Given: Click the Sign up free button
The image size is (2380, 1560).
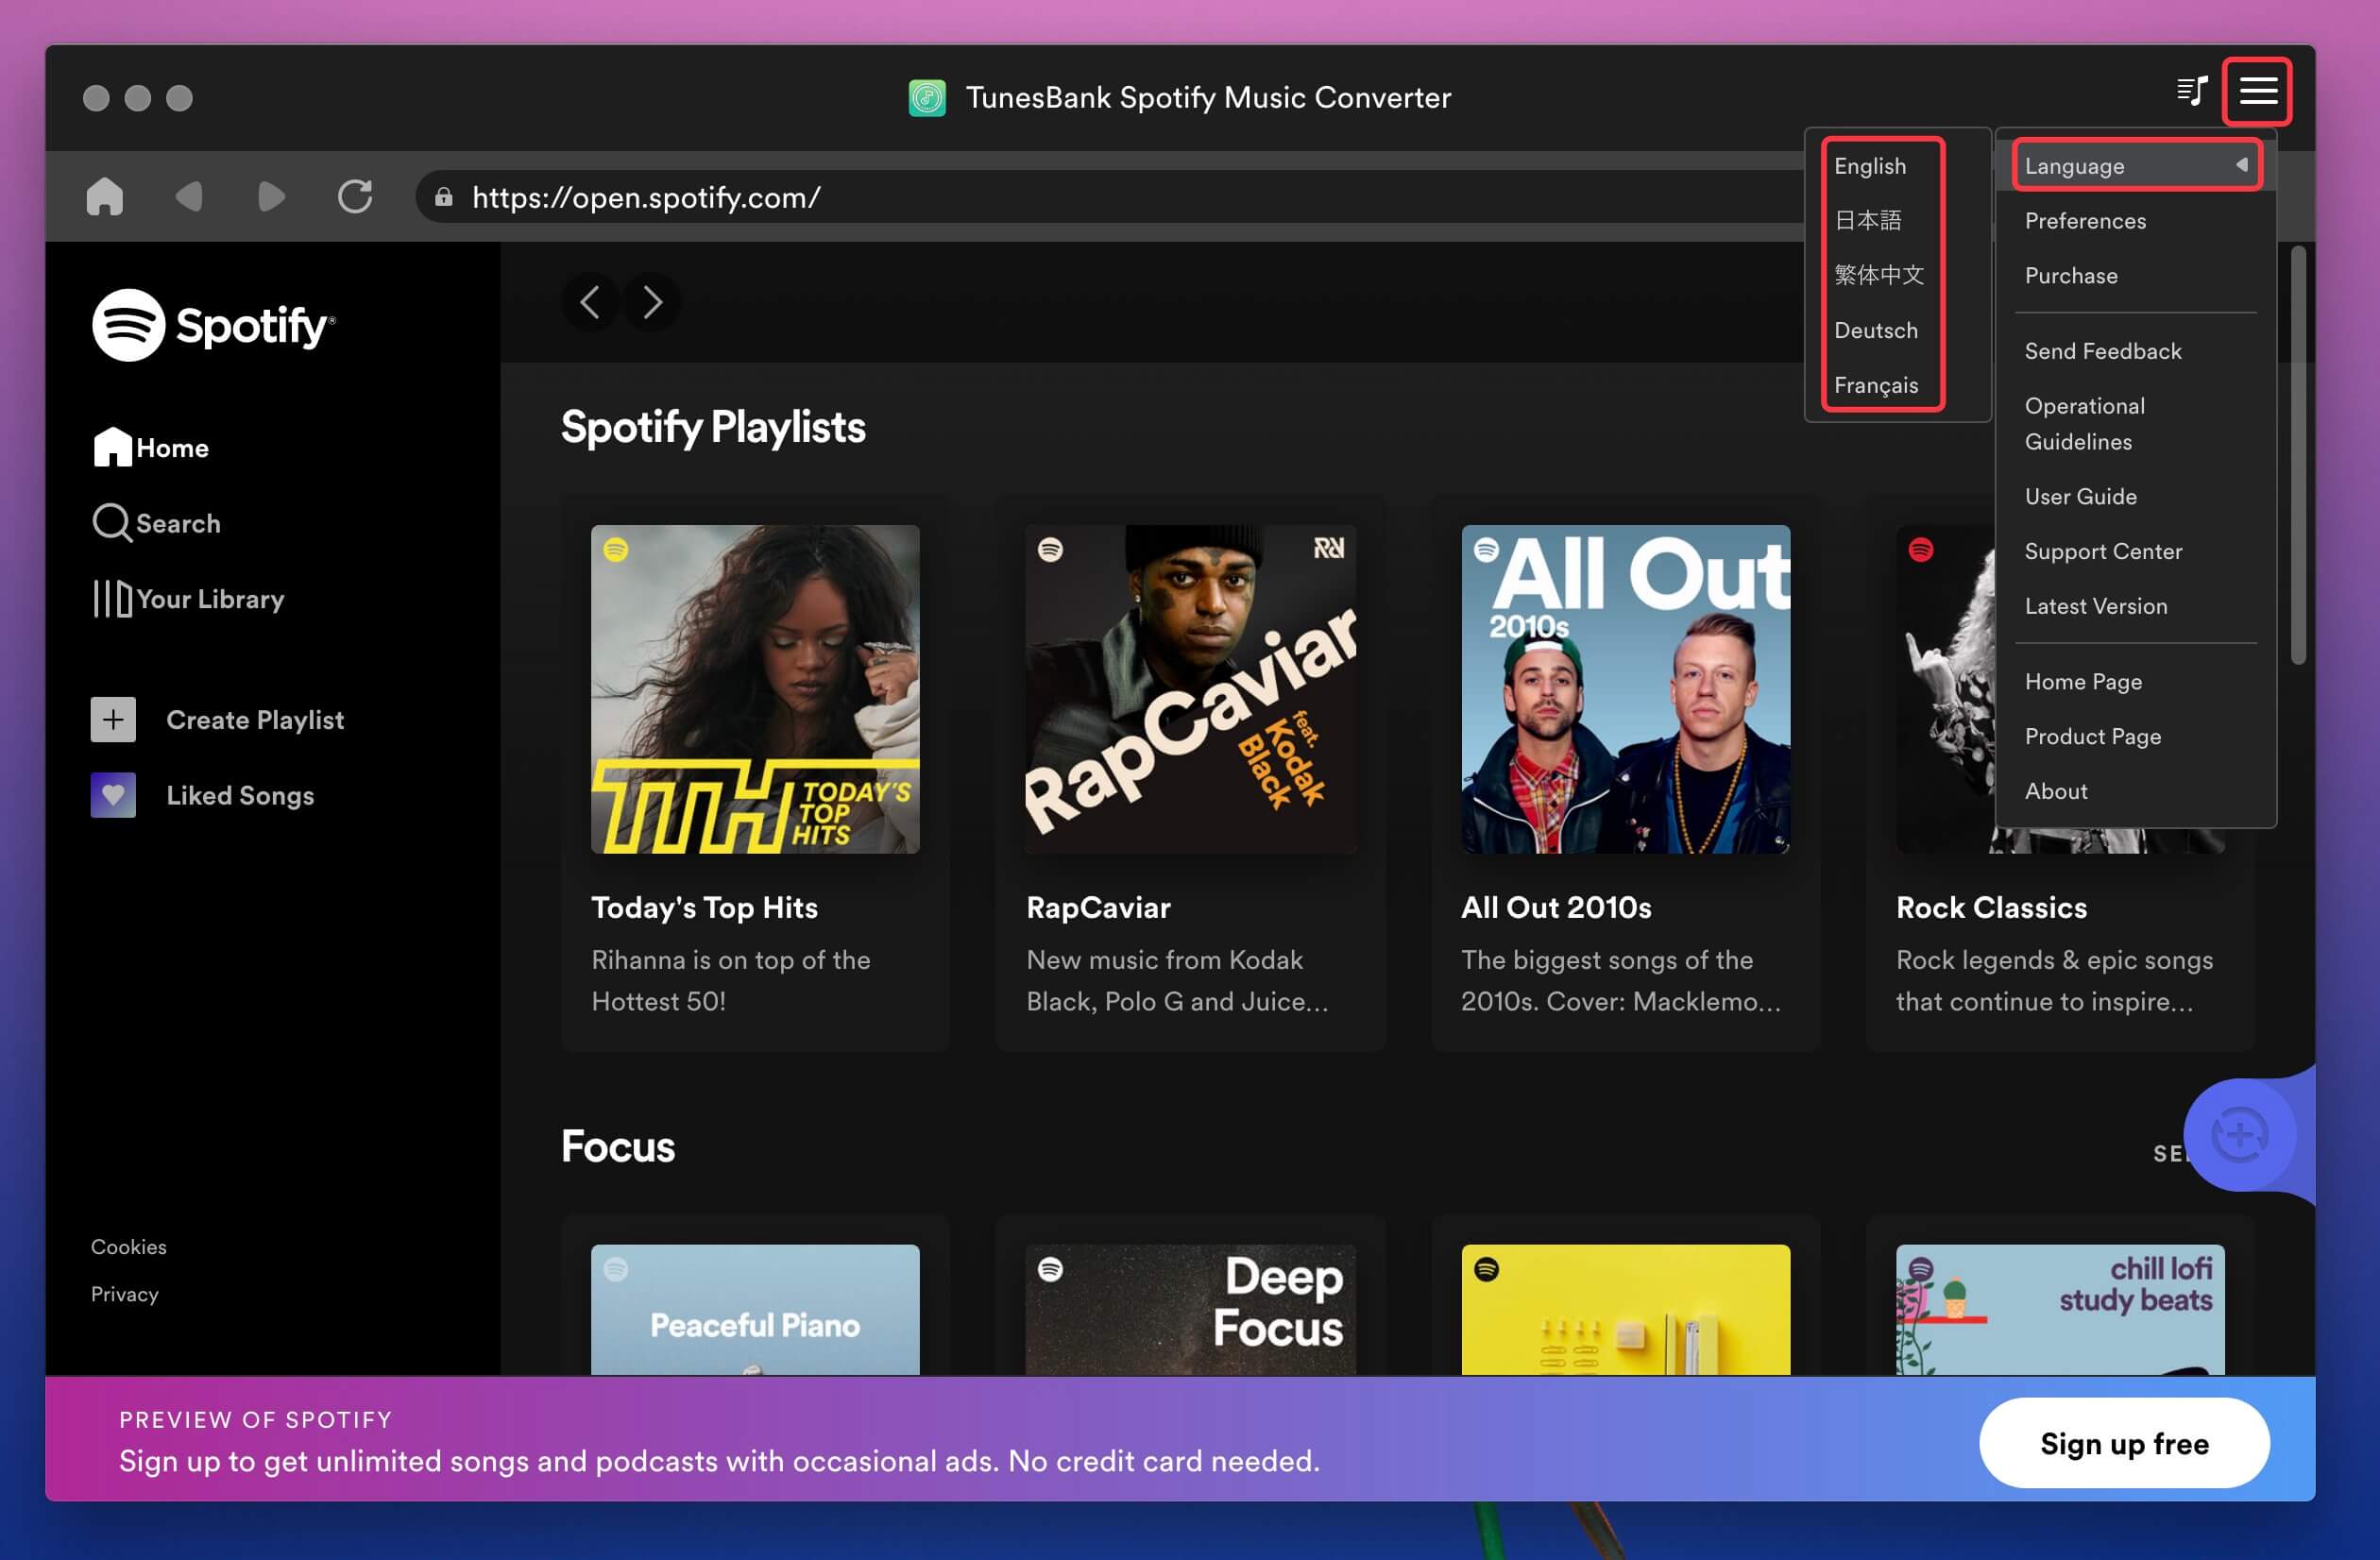Looking at the screenshot, I should 2124,1443.
